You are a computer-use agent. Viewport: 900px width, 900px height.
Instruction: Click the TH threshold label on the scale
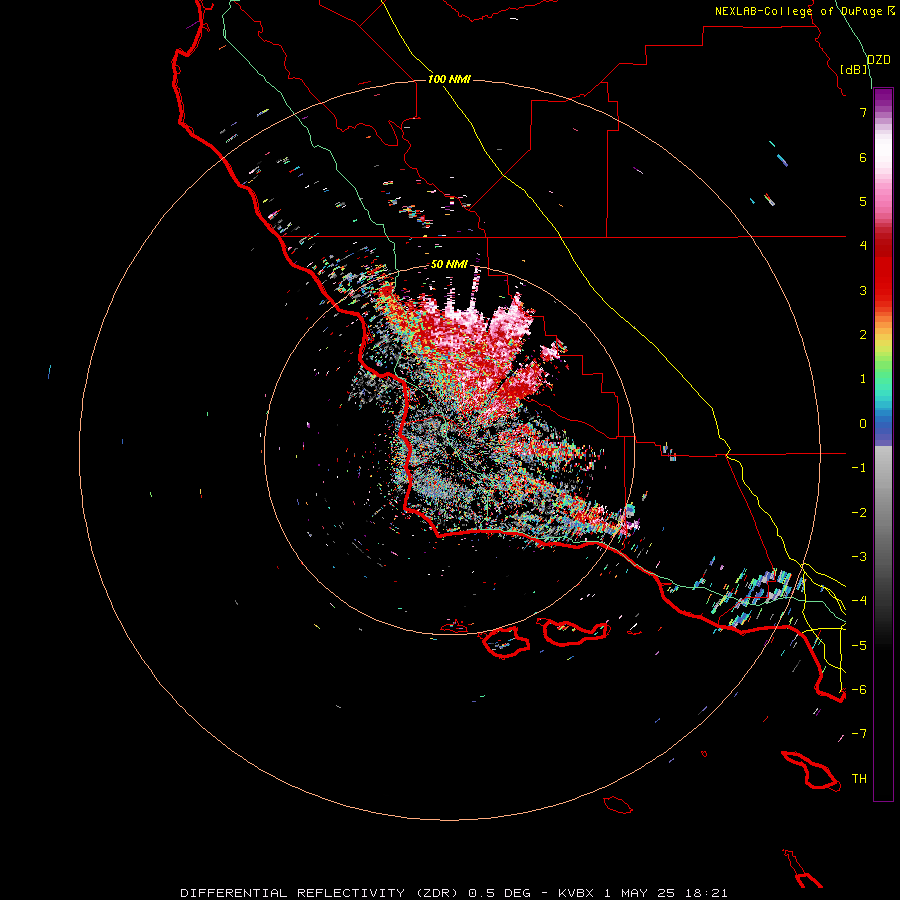(859, 779)
